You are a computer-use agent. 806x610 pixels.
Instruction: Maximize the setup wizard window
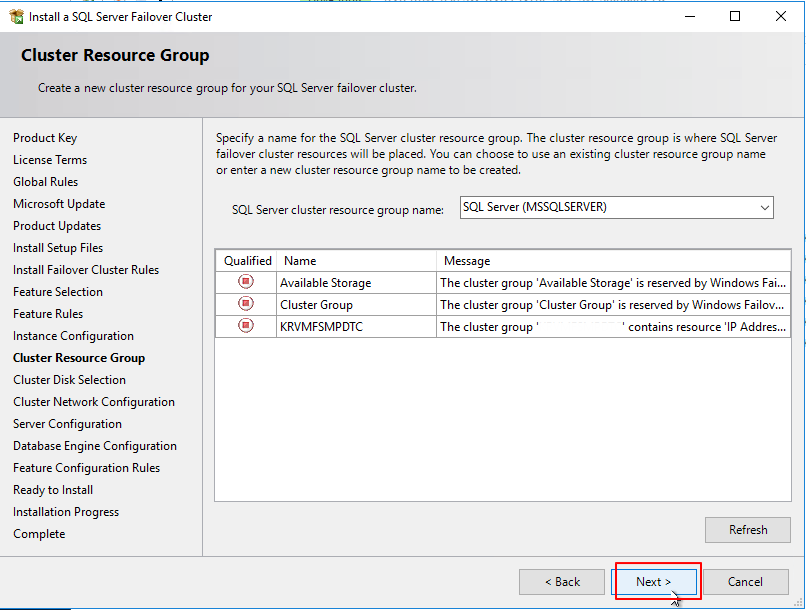point(735,16)
